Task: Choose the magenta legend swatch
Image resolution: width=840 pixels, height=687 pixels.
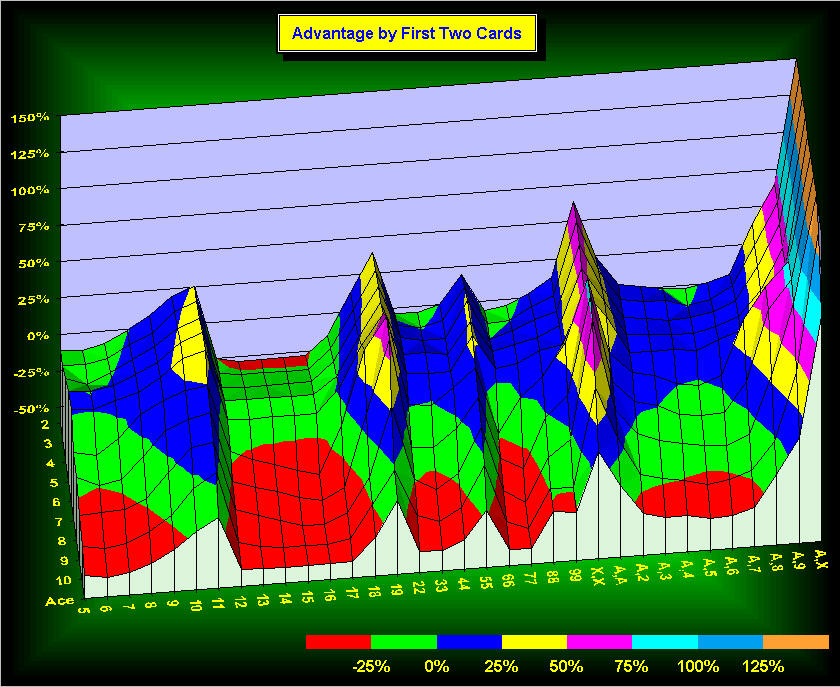Action: tap(599, 641)
